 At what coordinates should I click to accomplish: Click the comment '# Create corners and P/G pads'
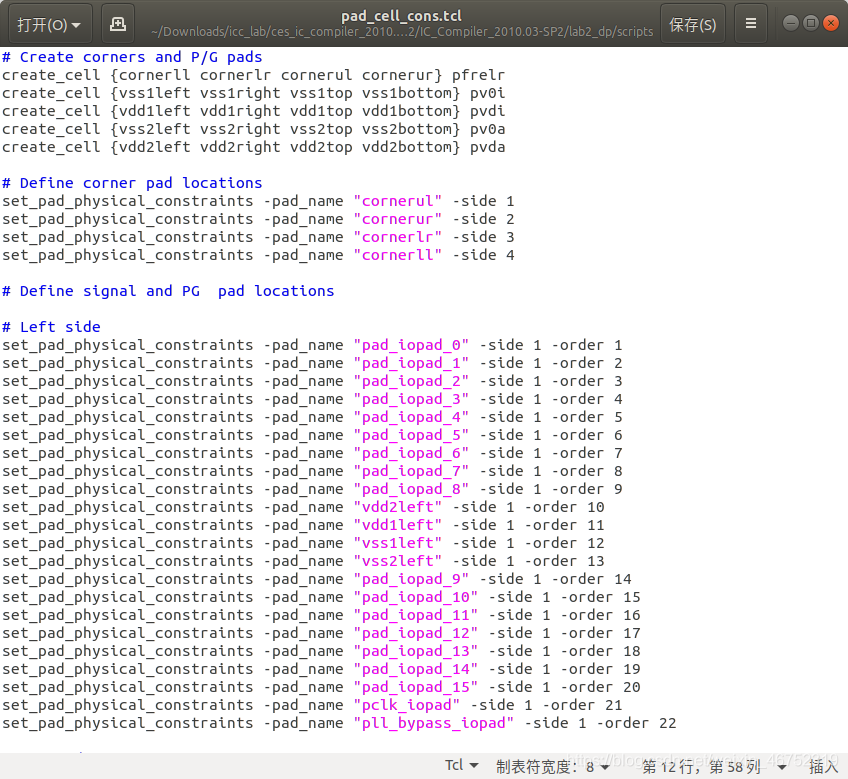pos(132,57)
